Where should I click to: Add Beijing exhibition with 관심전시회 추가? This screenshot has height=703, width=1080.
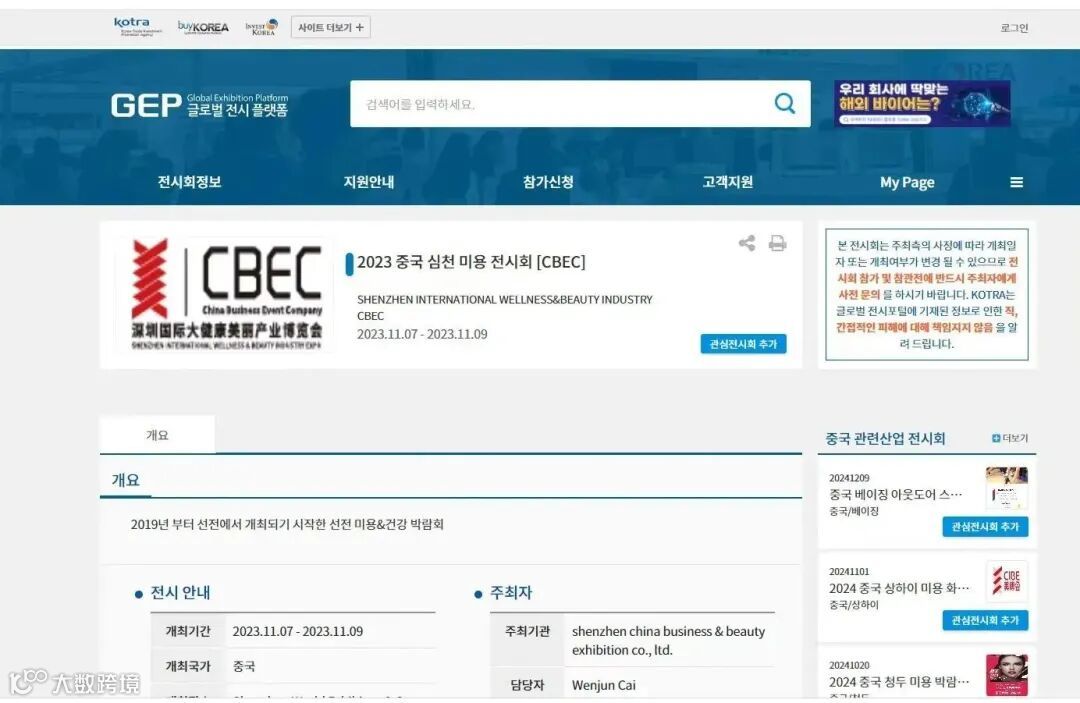[985, 527]
